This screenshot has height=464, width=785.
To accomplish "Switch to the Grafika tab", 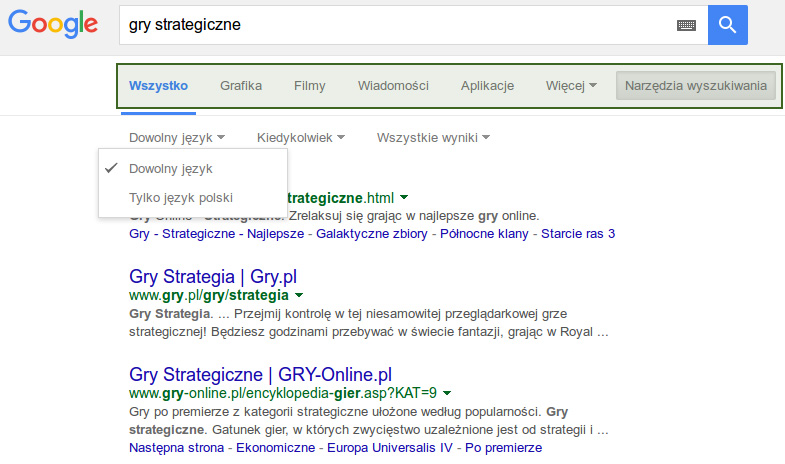I will pos(241,86).
